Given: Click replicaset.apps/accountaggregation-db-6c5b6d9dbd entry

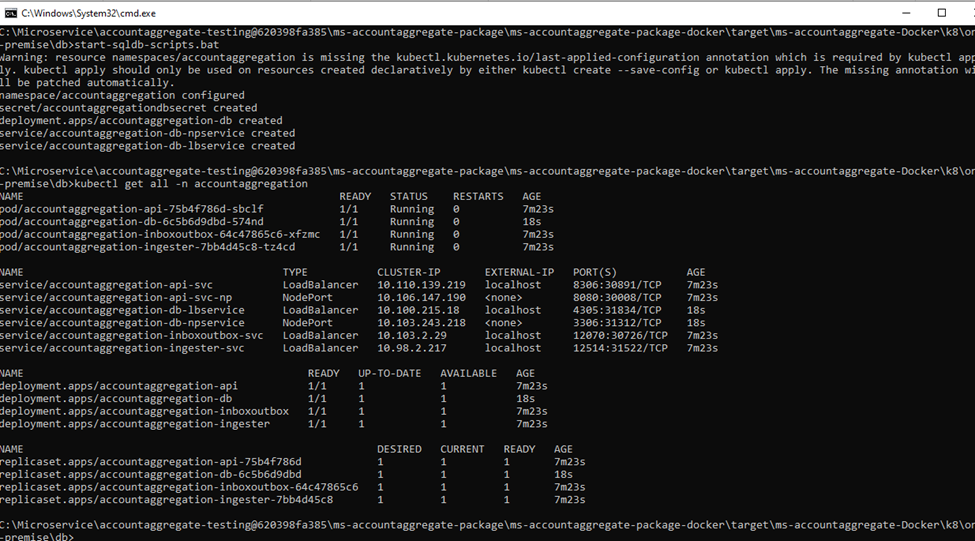Looking at the screenshot, I should [150, 475].
